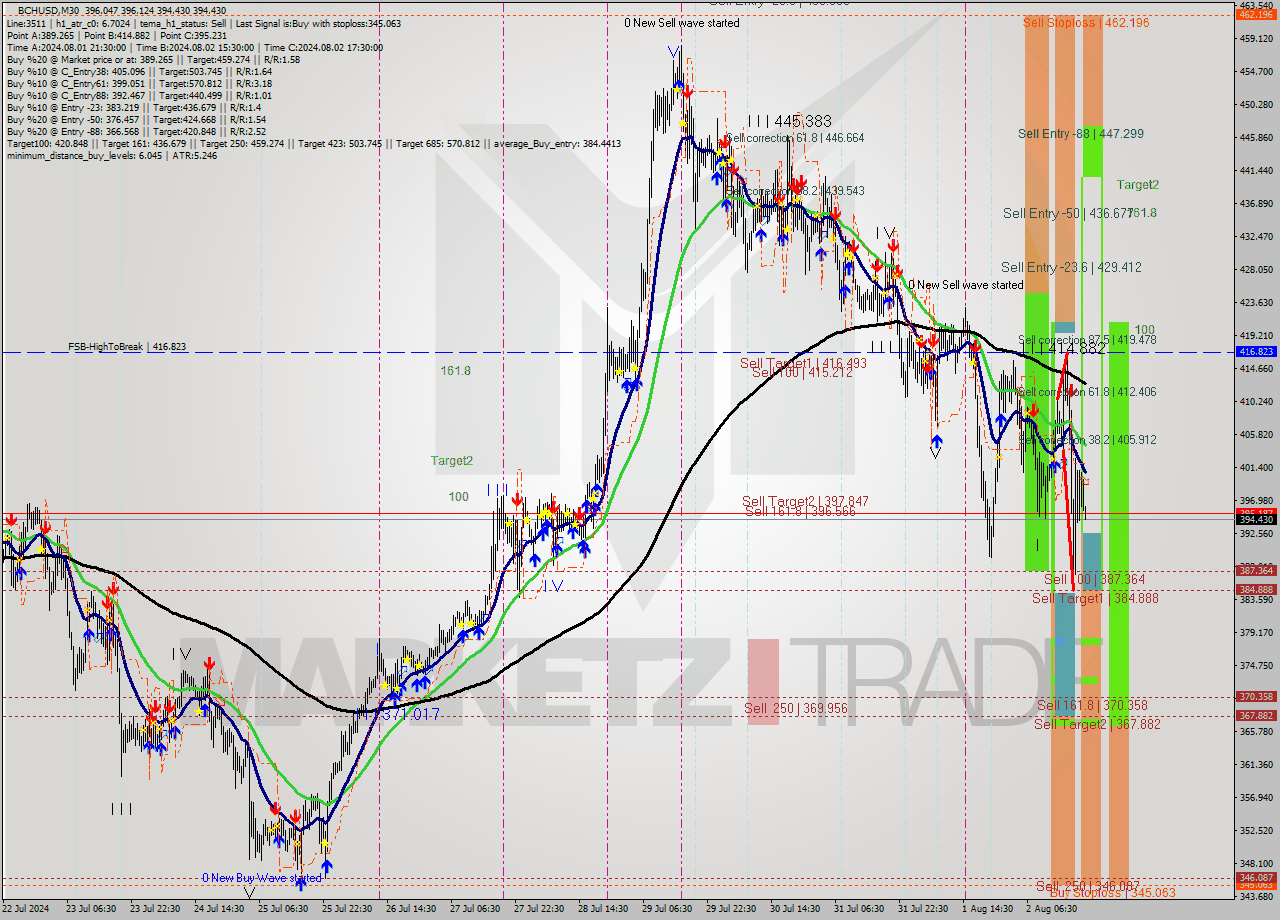Click the '25 Jul 06:30' time label
Viewport: 1280px width, 920px height.
coord(283,909)
